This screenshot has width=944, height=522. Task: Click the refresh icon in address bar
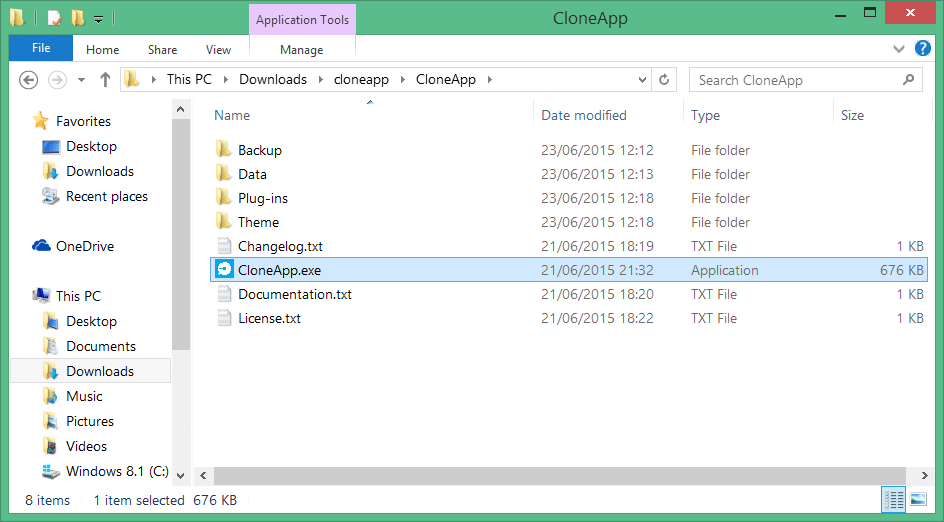click(x=664, y=79)
